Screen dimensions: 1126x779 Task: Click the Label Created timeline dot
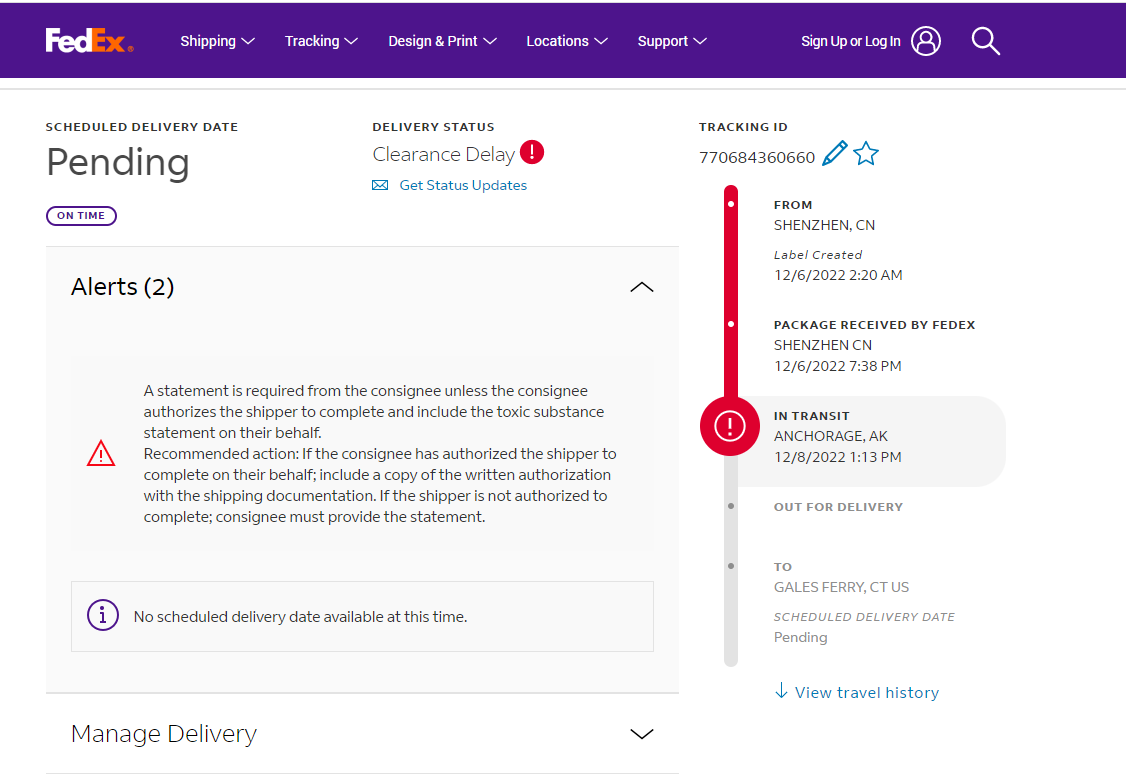tap(731, 204)
